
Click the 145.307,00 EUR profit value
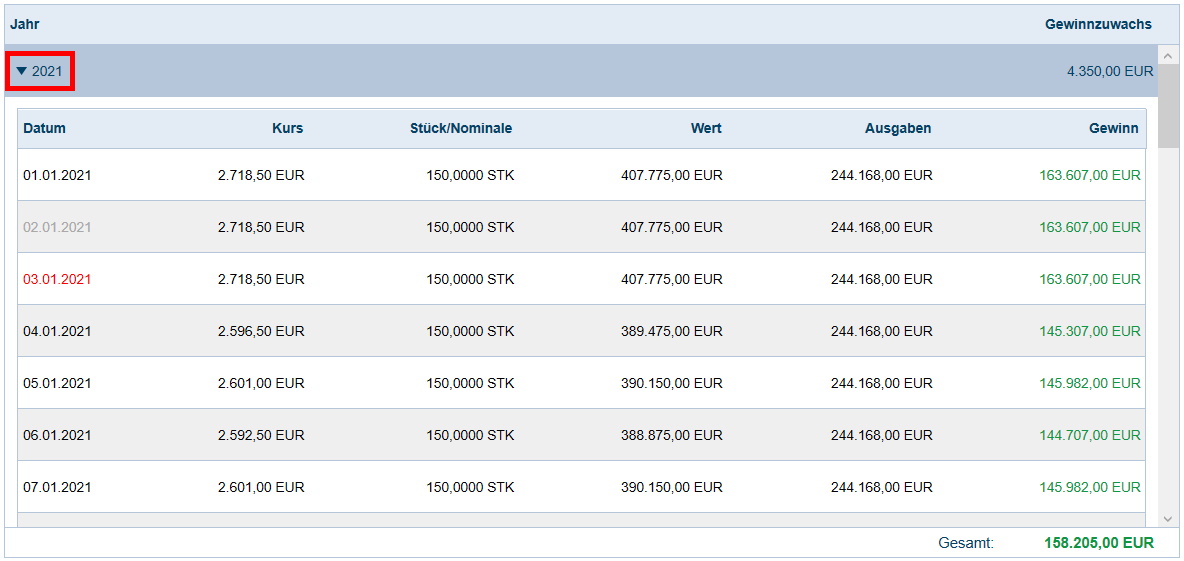pos(1089,331)
